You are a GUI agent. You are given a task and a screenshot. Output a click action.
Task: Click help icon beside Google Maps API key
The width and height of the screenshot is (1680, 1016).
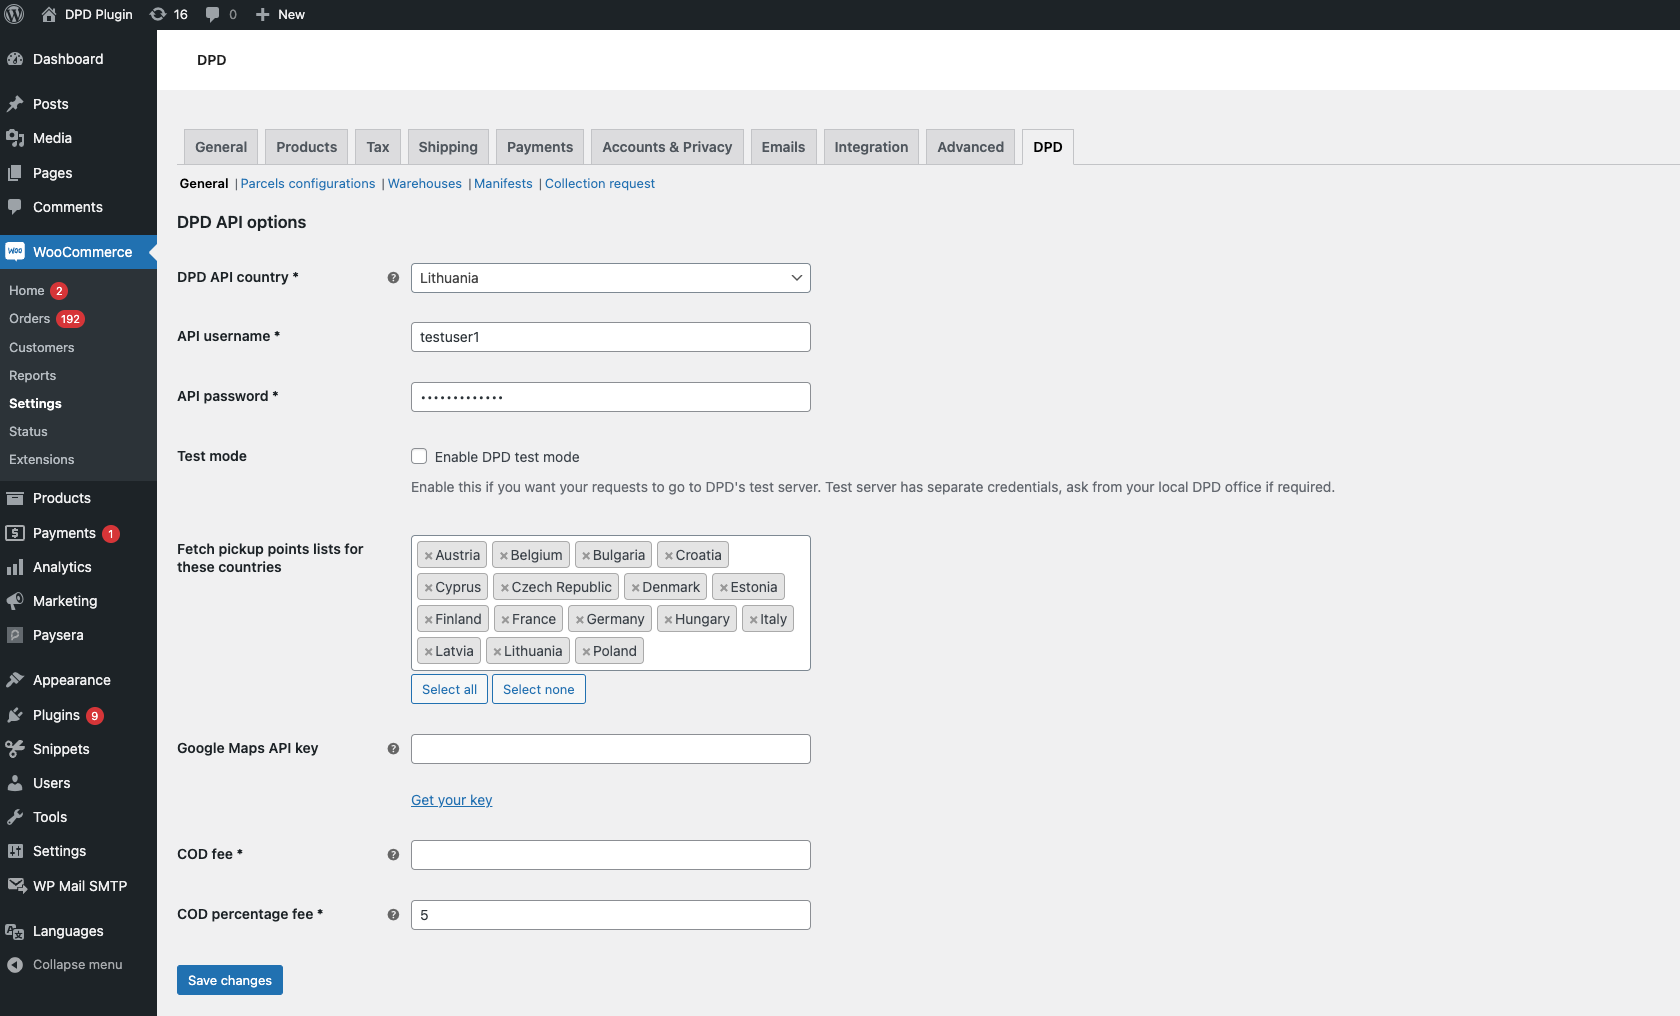[x=393, y=749]
